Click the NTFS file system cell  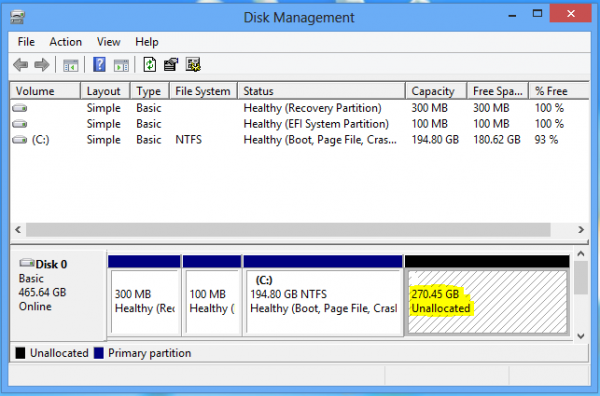coord(189,140)
